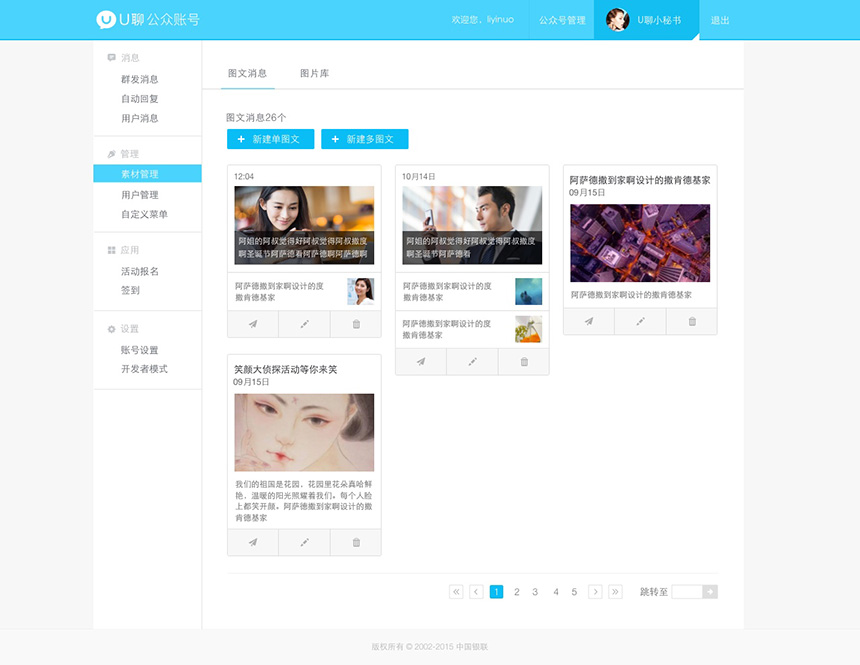Click the 新建多图文 button
860x665 pixels.
pos(365,139)
